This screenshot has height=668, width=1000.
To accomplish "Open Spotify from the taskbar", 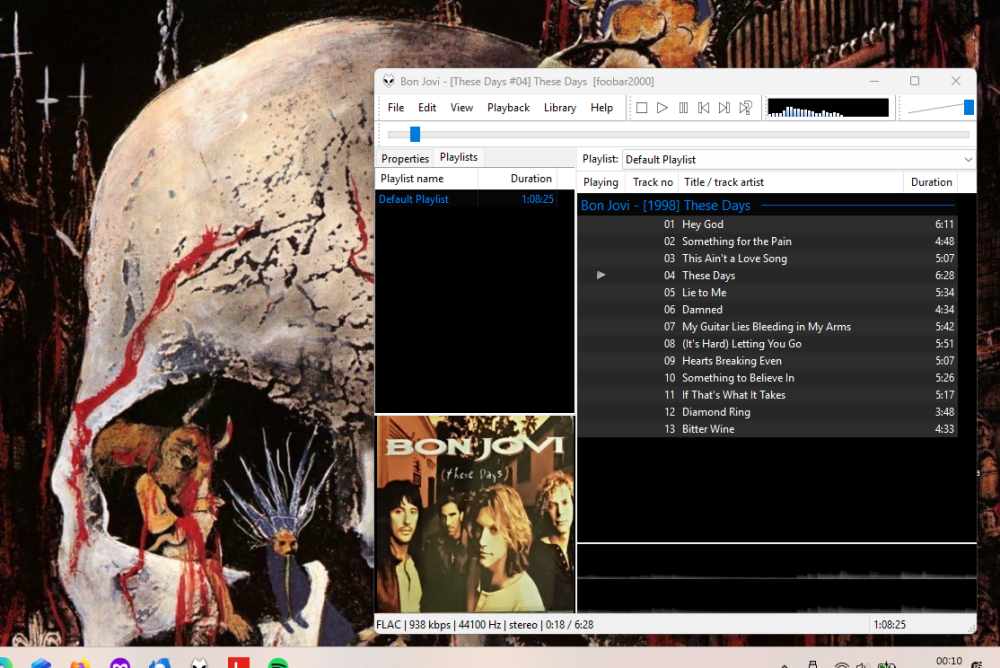I will (278, 664).
